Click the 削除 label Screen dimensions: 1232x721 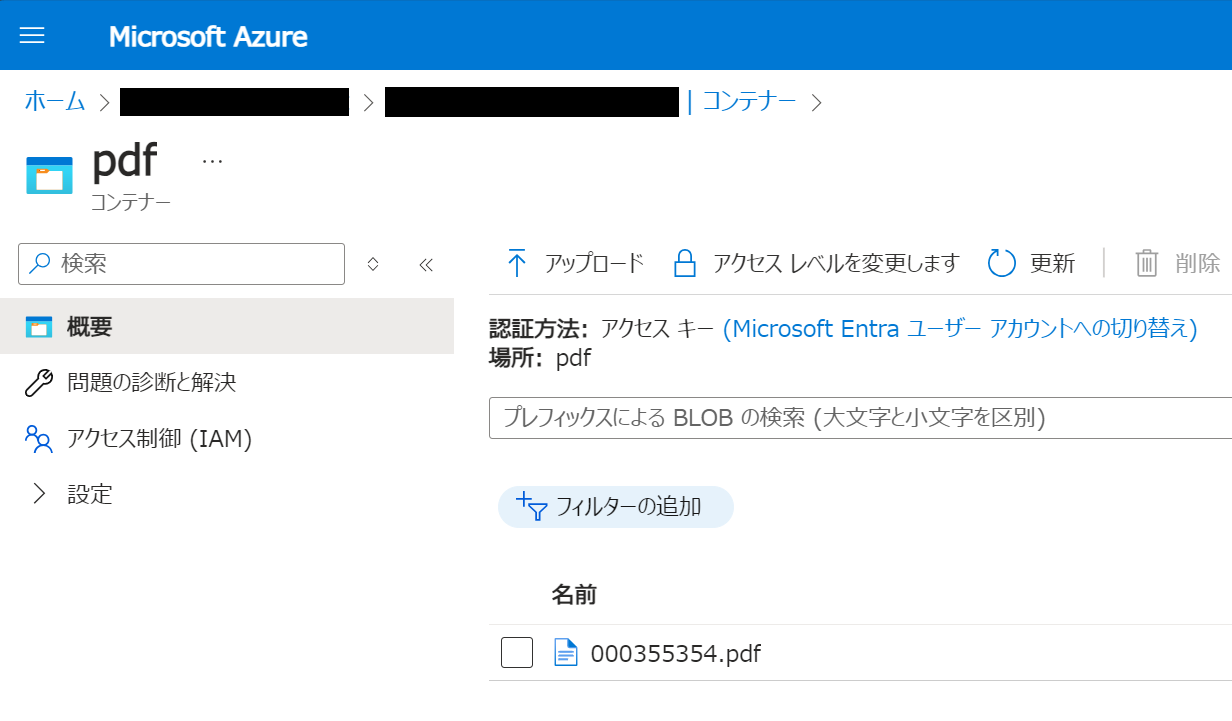pyautogui.click(x=1198, y=264)
